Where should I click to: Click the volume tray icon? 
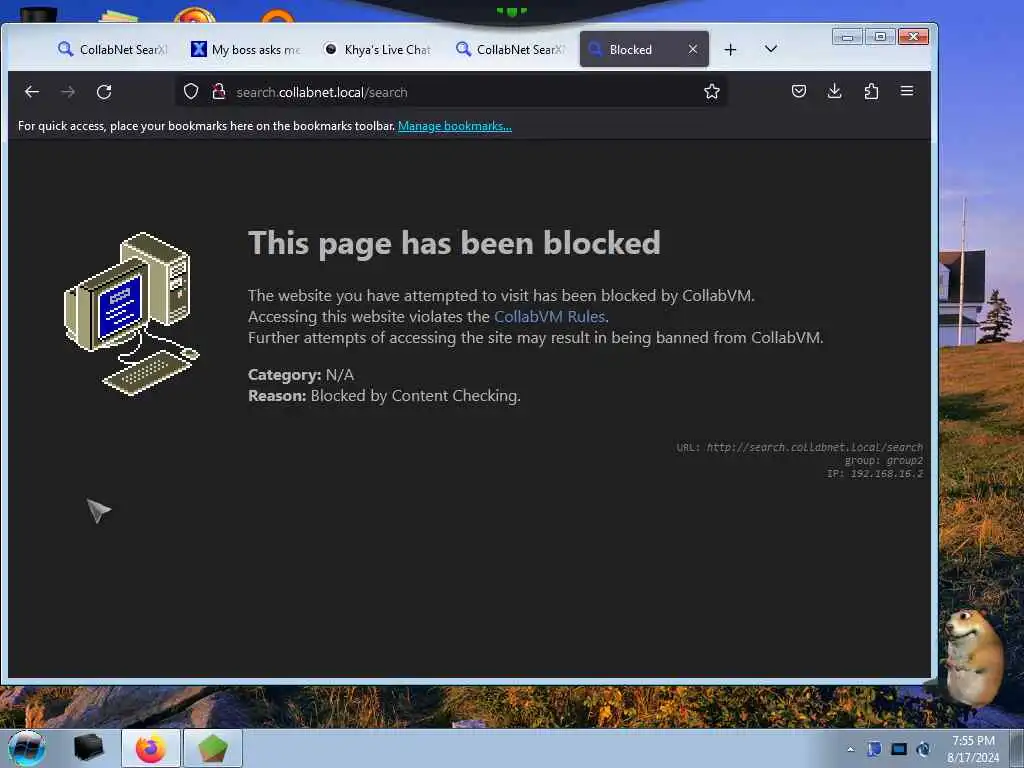point(923,749)
